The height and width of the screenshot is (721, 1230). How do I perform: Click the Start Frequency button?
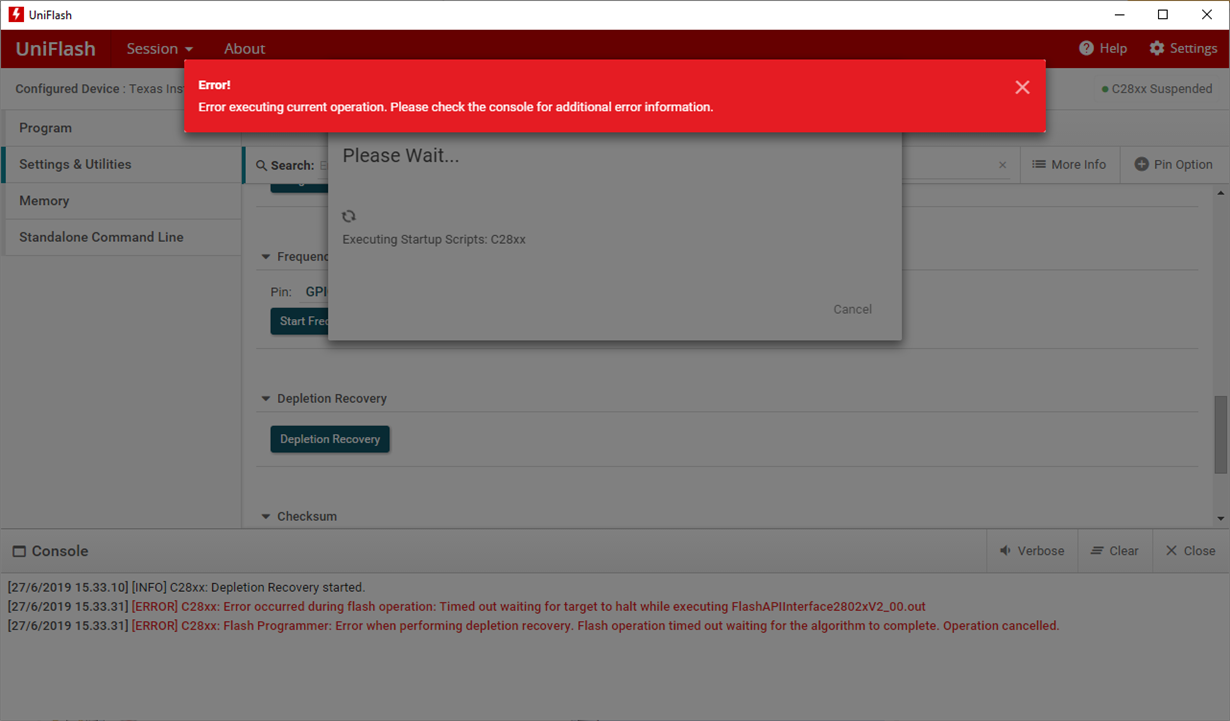300,321
